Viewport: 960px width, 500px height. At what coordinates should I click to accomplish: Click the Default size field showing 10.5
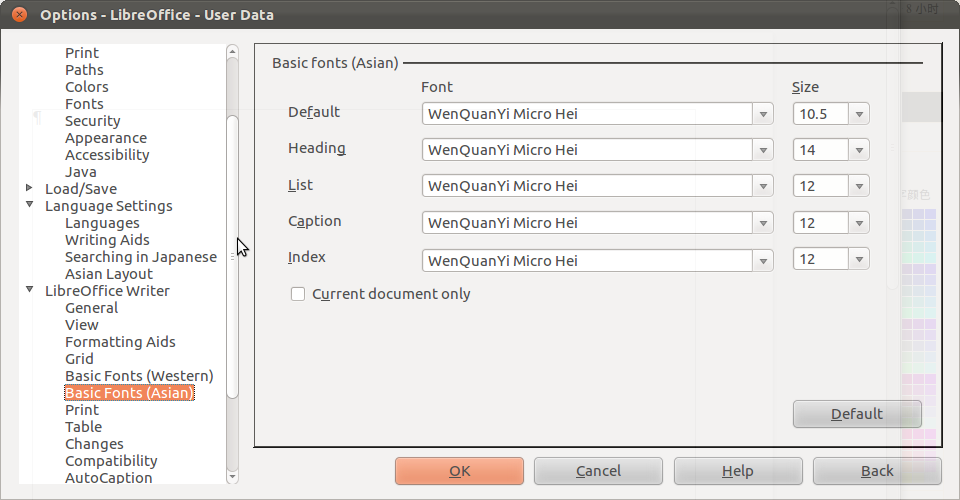[x=821, y=114]
